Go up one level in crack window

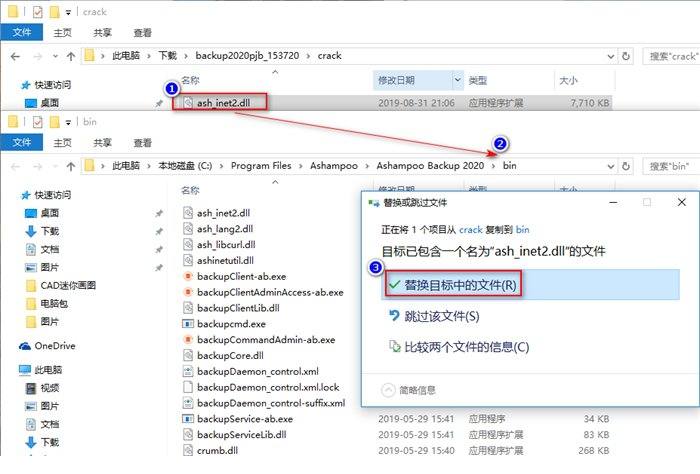pyautogui.click(x=71, y=56)
